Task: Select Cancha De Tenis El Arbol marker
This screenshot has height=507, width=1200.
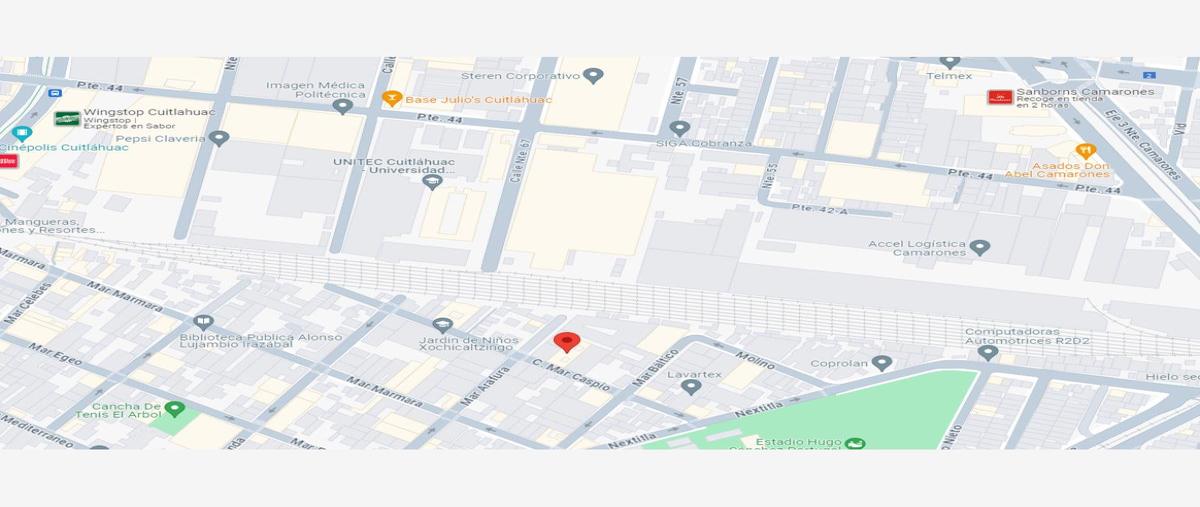Action: (x=174, y=409)
